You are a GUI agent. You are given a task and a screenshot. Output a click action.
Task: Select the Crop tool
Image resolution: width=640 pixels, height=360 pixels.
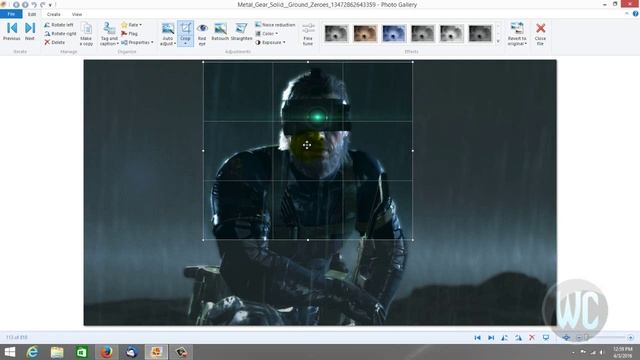[x=185, y=34]
